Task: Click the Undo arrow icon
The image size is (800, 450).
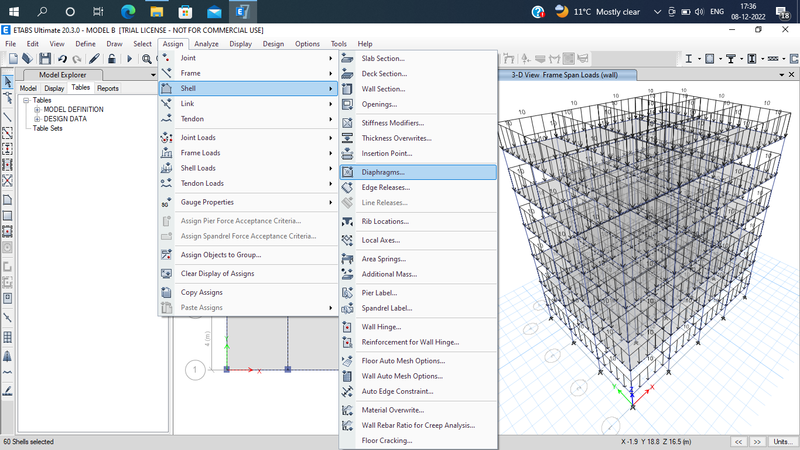Action: pyautogui.click(x=62, y=59)
